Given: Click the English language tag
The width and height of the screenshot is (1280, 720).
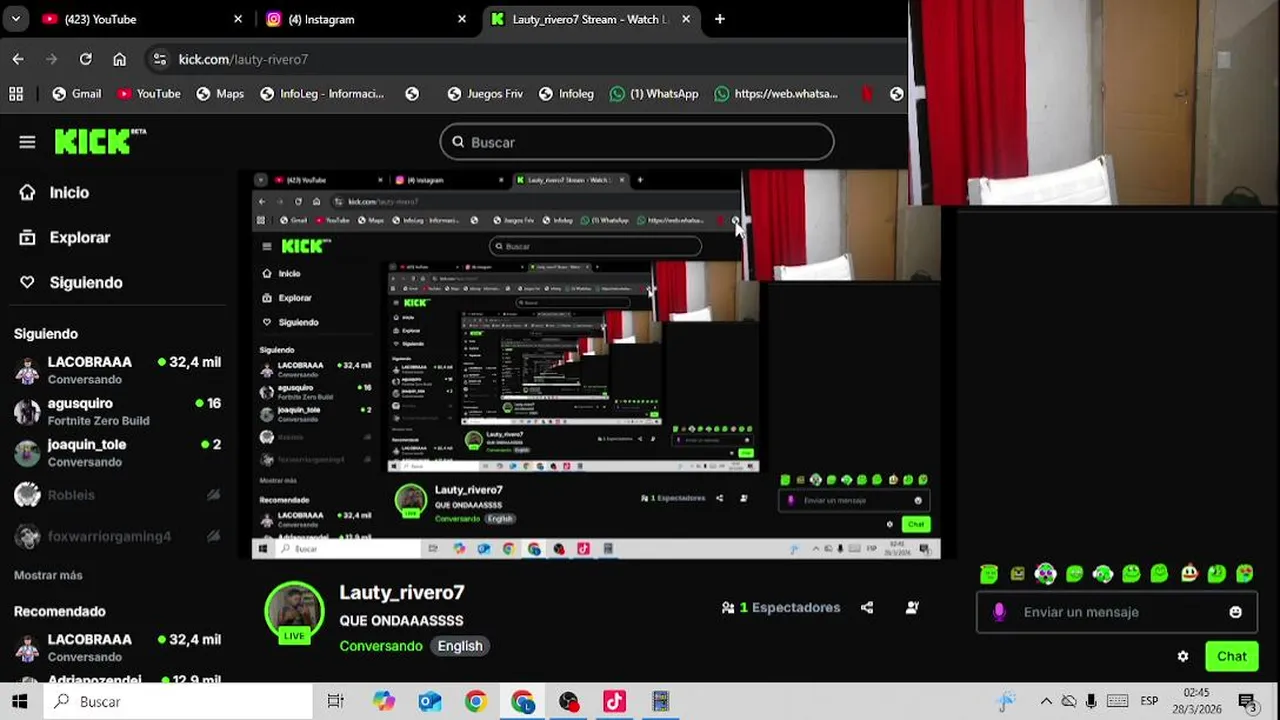Looking at the screenshot, I should pyautogui.click(x=460, y=646).
